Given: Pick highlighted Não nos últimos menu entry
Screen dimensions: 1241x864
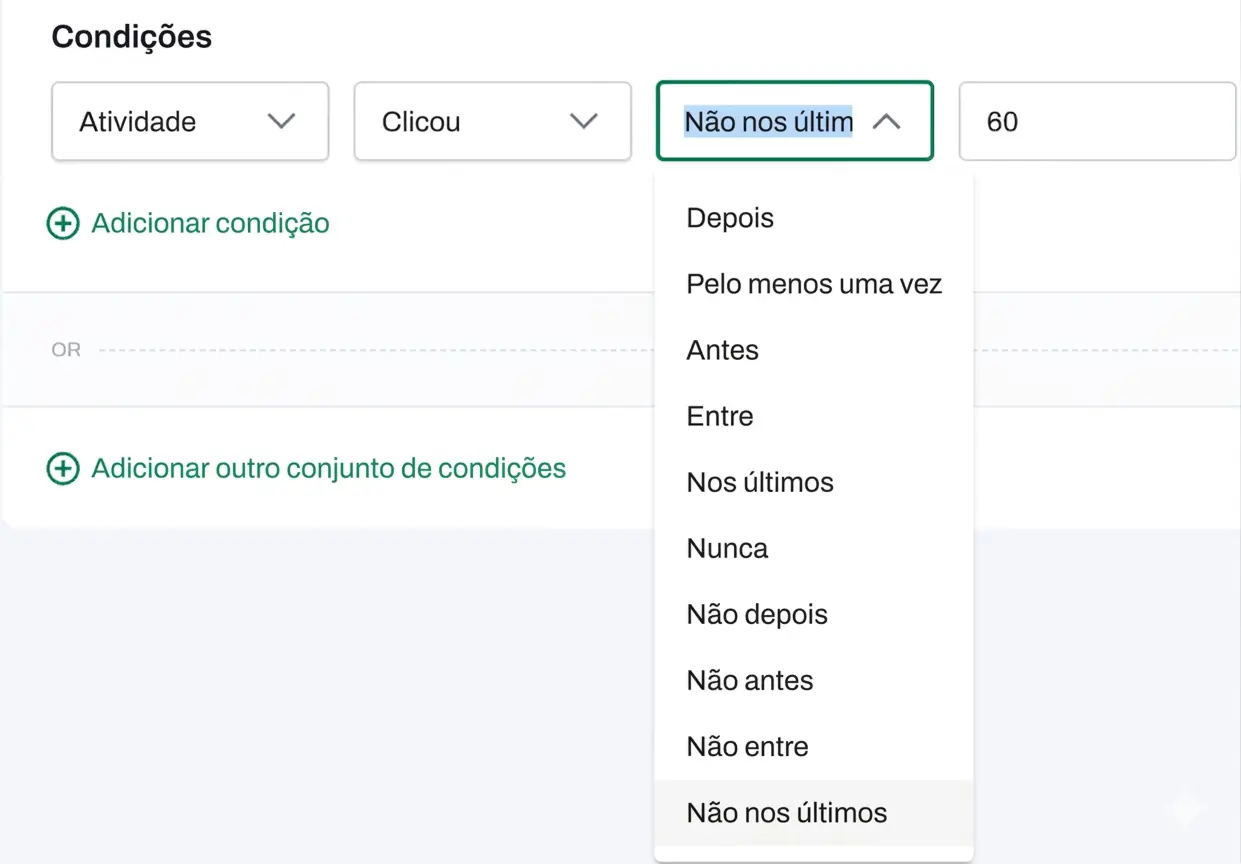Looking at the screenshot, I should [787, 812].
